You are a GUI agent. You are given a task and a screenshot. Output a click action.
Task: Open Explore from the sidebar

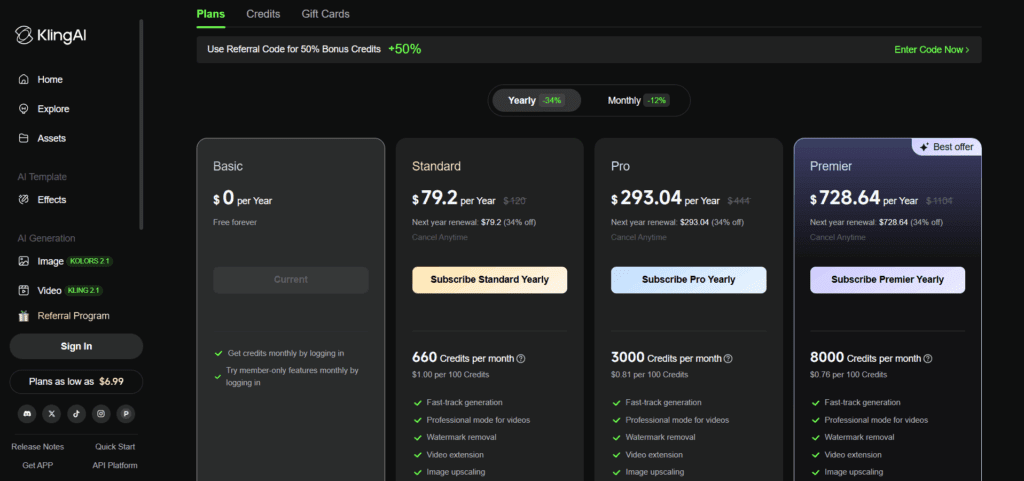(x=44, y=109)
